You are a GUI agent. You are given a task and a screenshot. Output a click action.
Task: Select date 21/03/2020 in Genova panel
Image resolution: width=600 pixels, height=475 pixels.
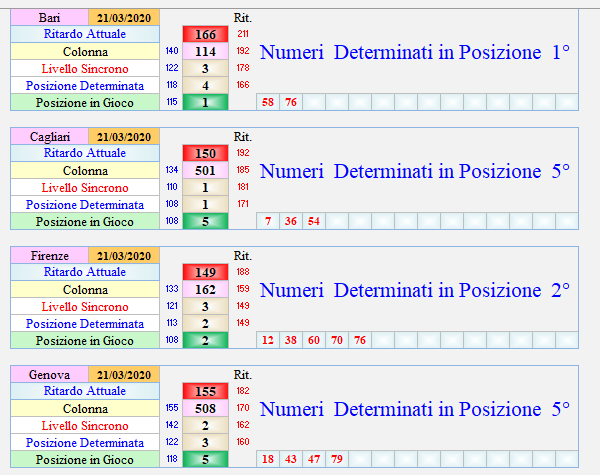[x=124, y=375]
